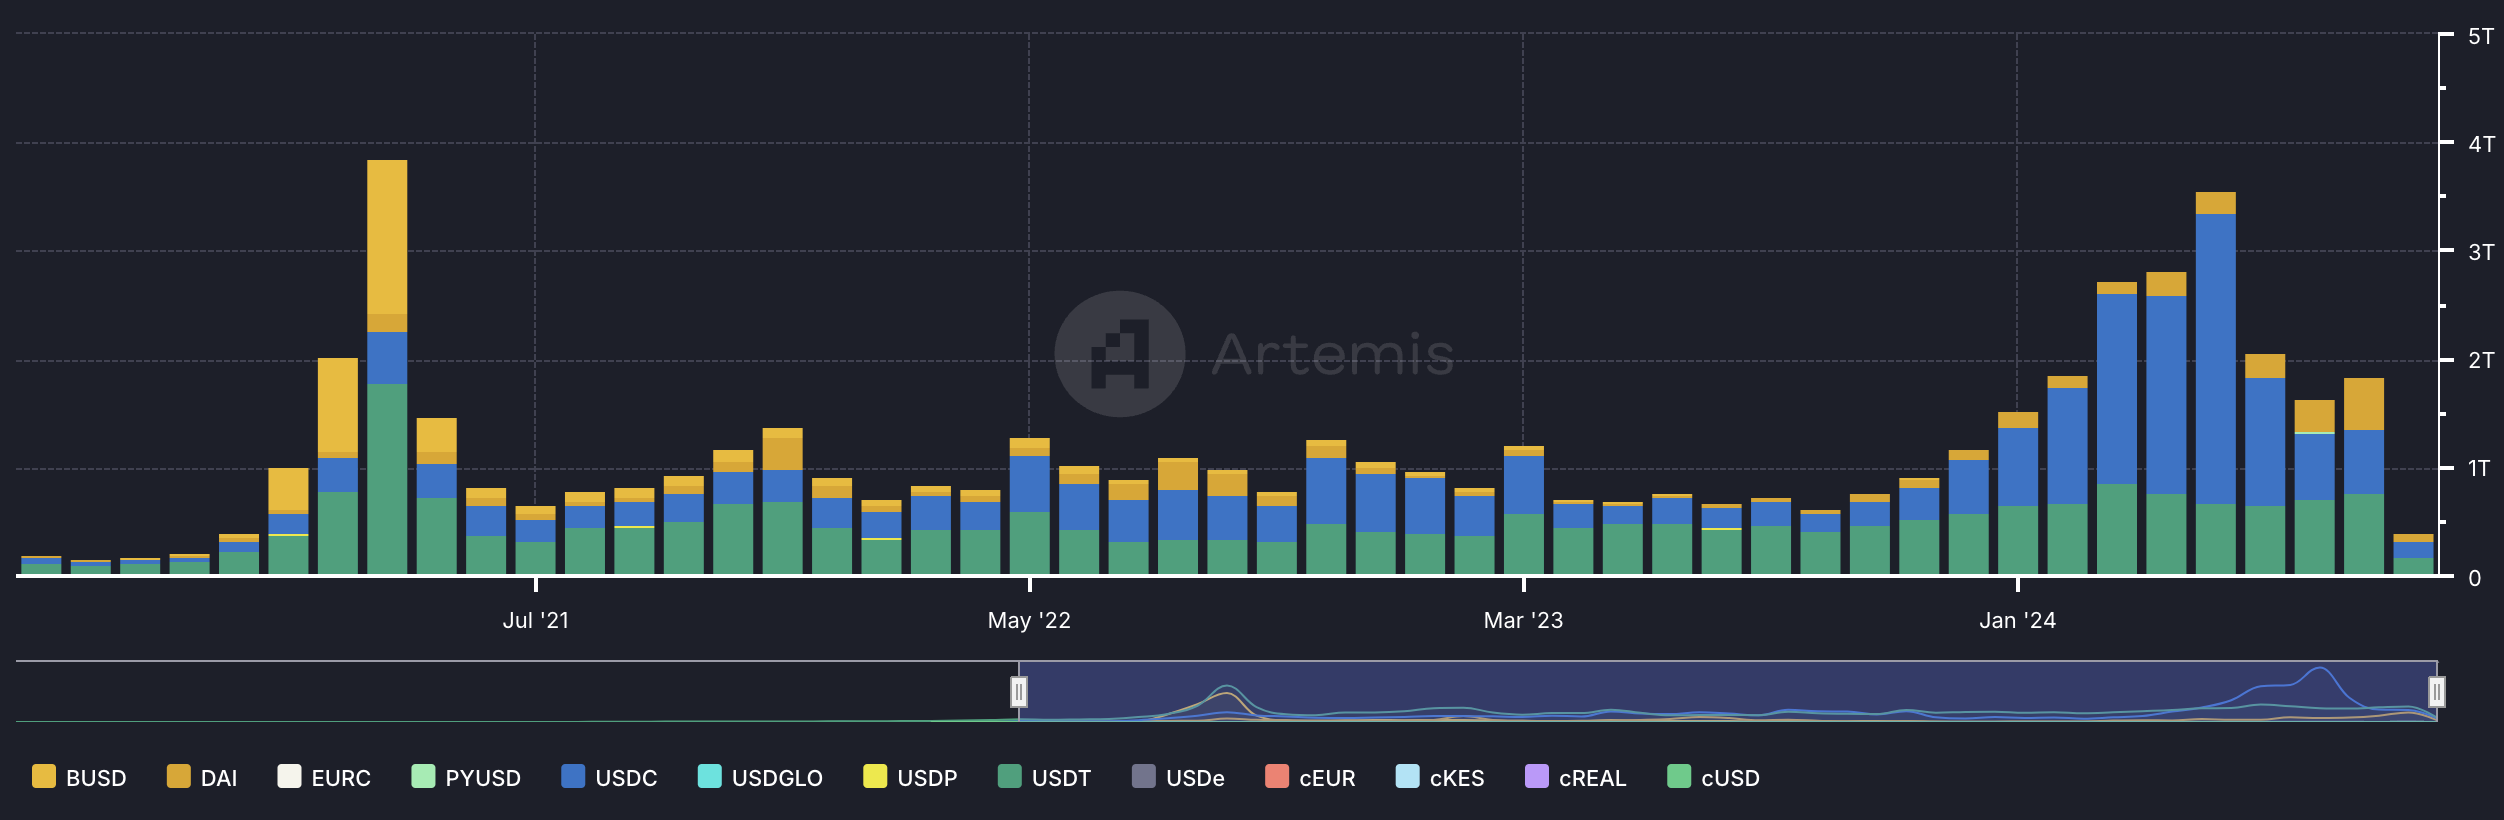Click the Jan '24 axis label
Image resolution: width=2504 pixels, height=820 pixels.
pos(2017,620)
